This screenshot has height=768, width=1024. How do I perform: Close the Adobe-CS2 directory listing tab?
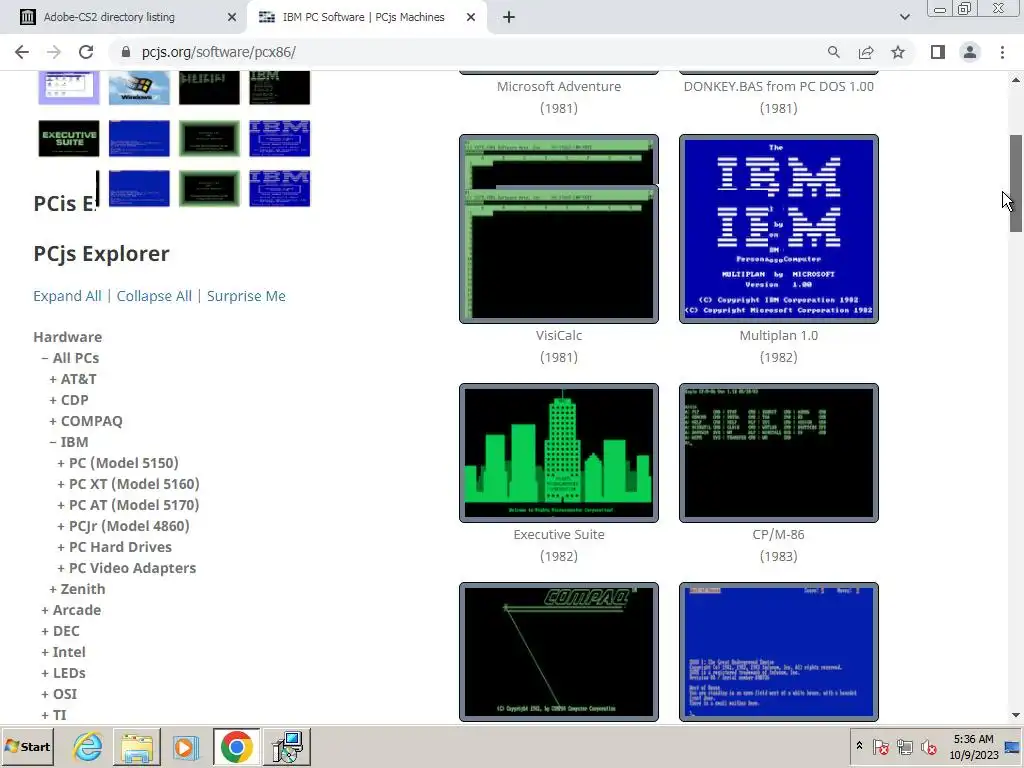[x=231, y=17]
